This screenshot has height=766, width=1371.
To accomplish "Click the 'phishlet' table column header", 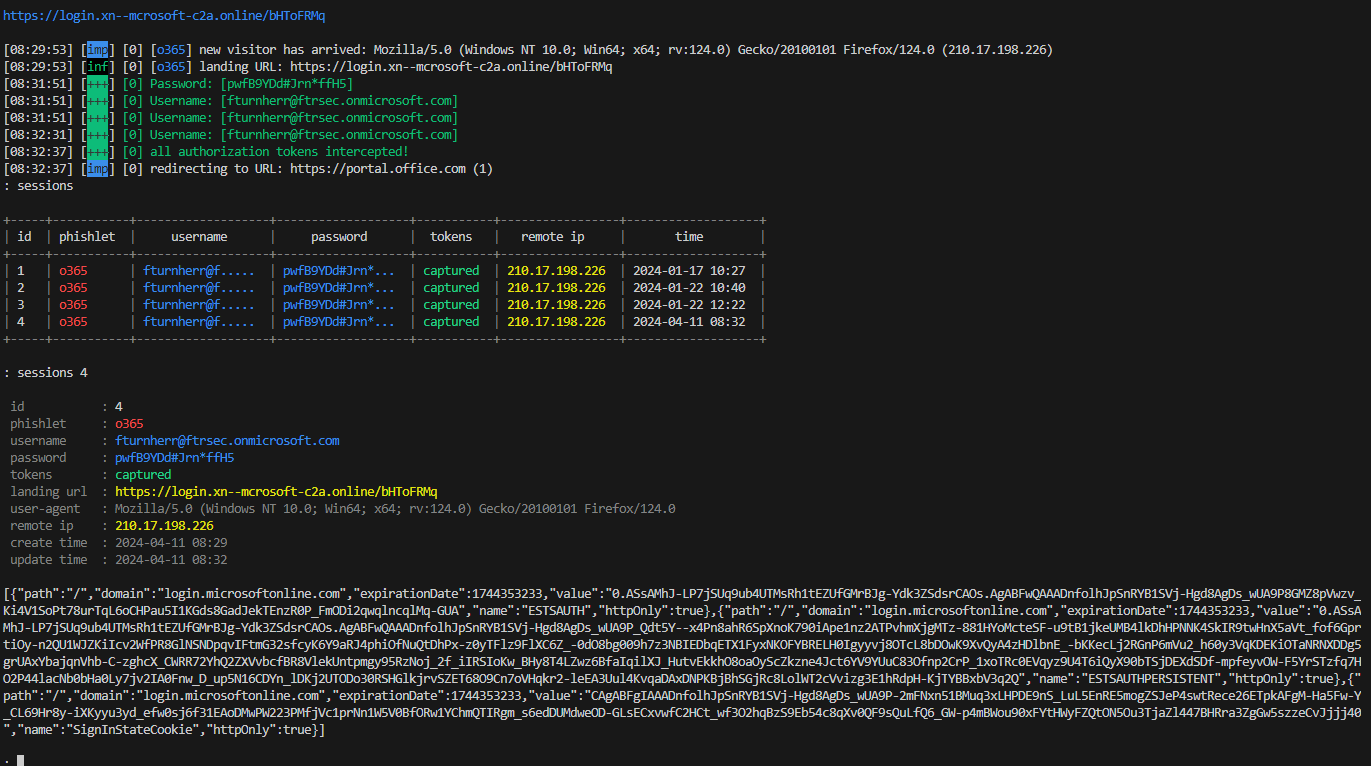I will pos(87,237).
